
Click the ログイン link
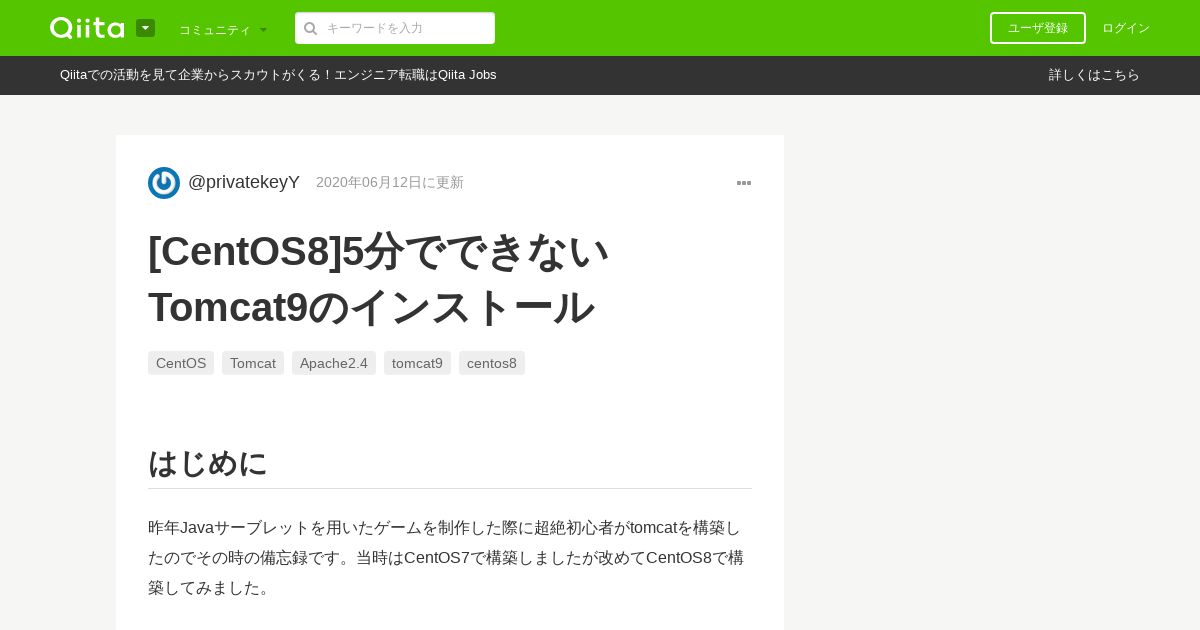(1126, 28)
